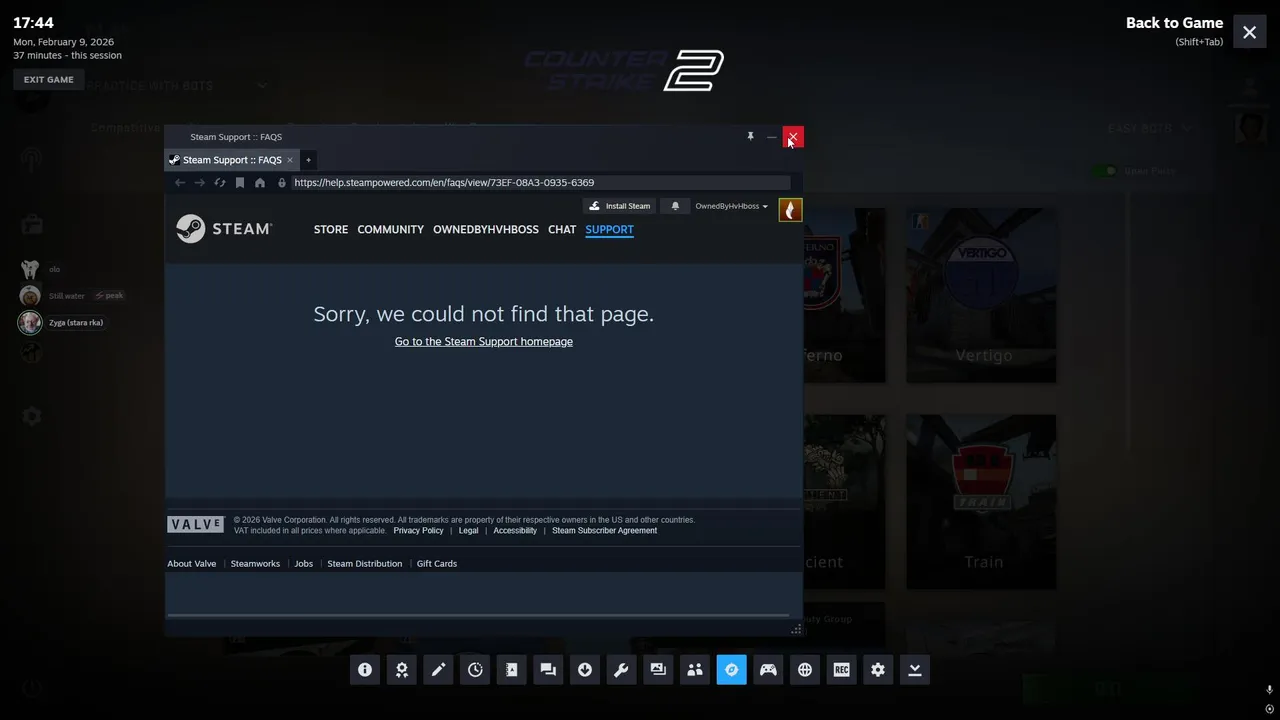
Task: Open overlay settings via the gear icon
Action: coord(878,670)
